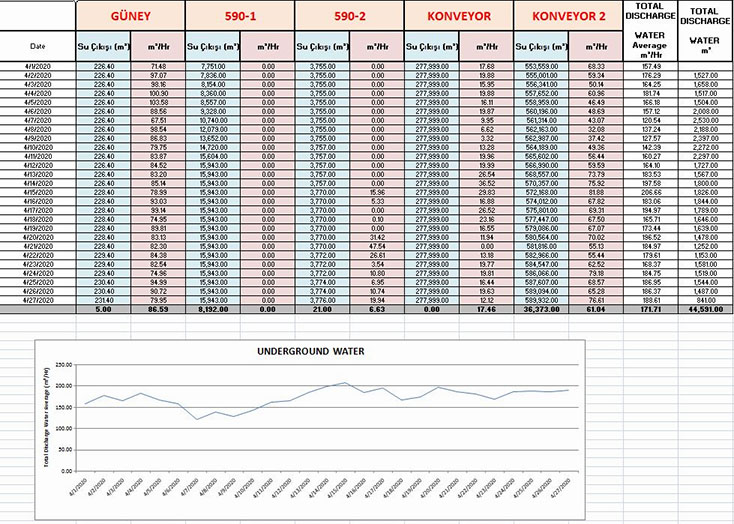Select KONVEYOR 2 m³/Hr value 76.61
Image resolution: width=734 pixels, height=524 pixels.
pos(596,300)
